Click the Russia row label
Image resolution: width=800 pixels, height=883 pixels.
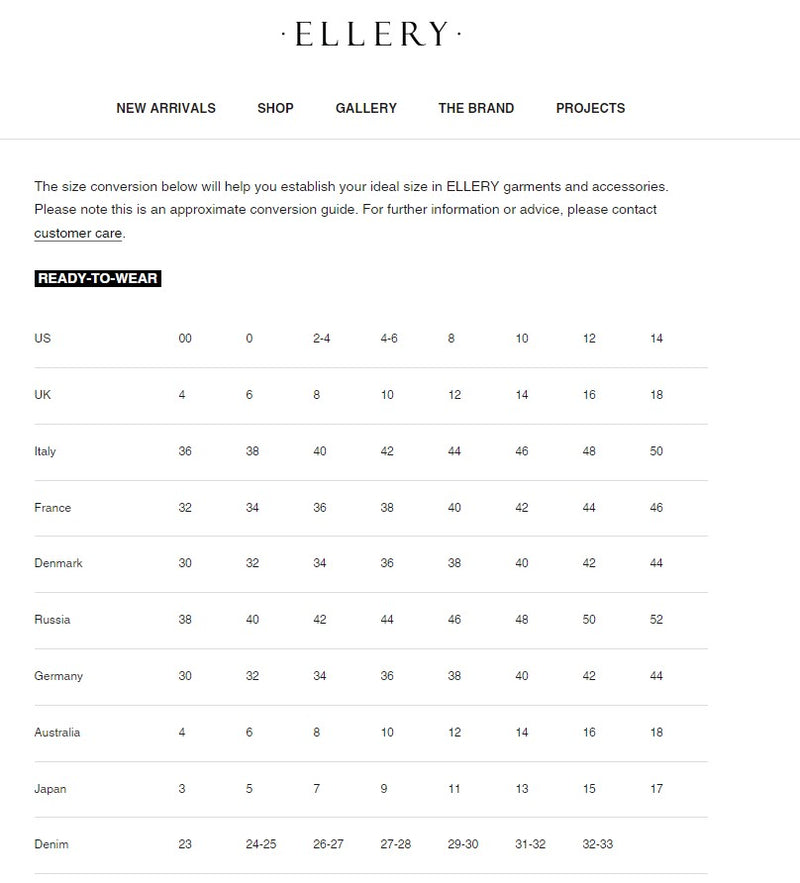pyautogui.click(x=52, y=620)
